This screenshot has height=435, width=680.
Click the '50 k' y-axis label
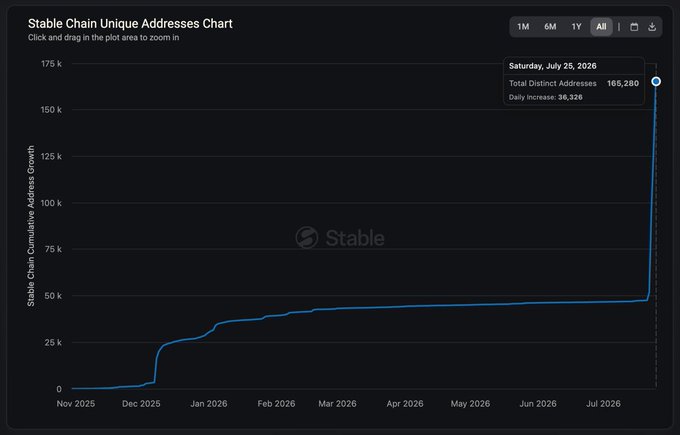click(x=53, y=296)
